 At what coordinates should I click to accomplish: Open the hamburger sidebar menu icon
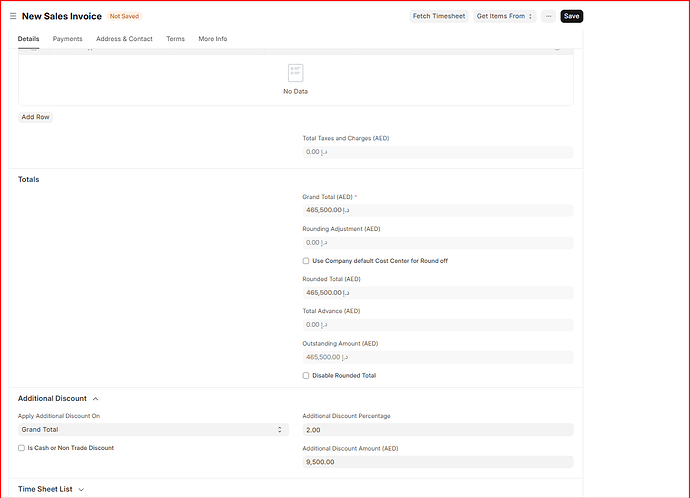pos(13,16)
